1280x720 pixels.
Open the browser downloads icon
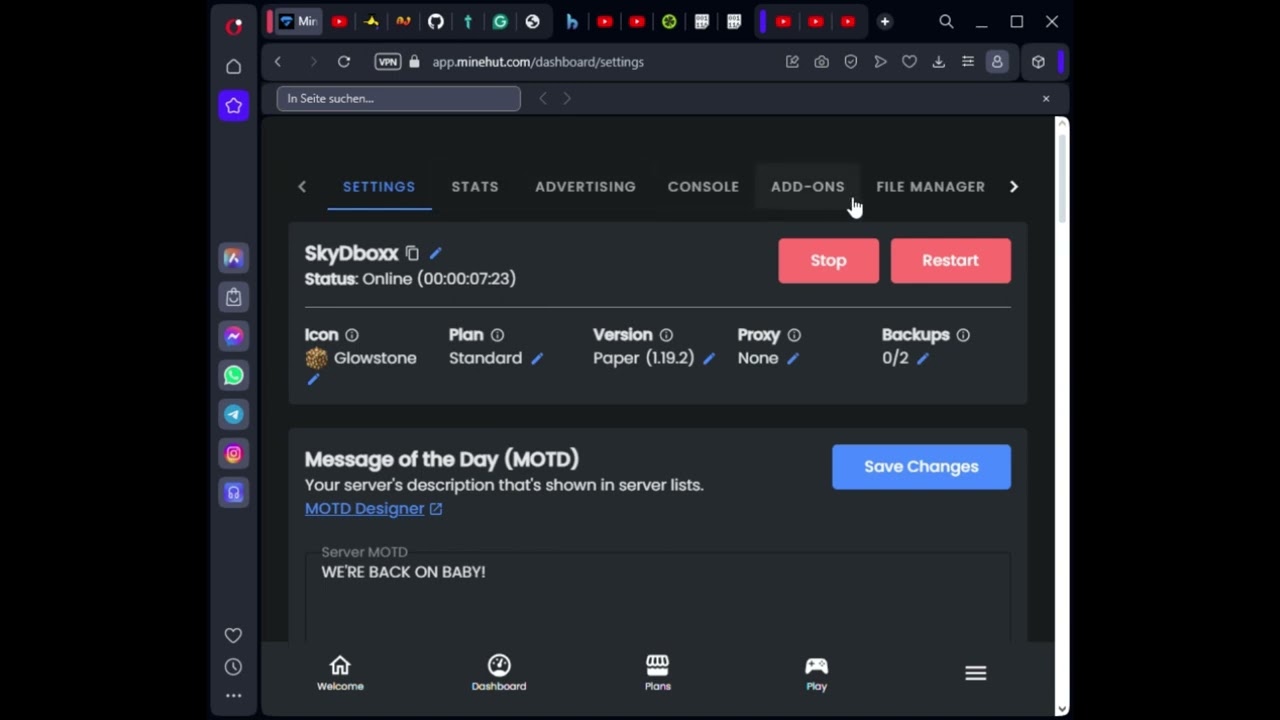(938, 62)
